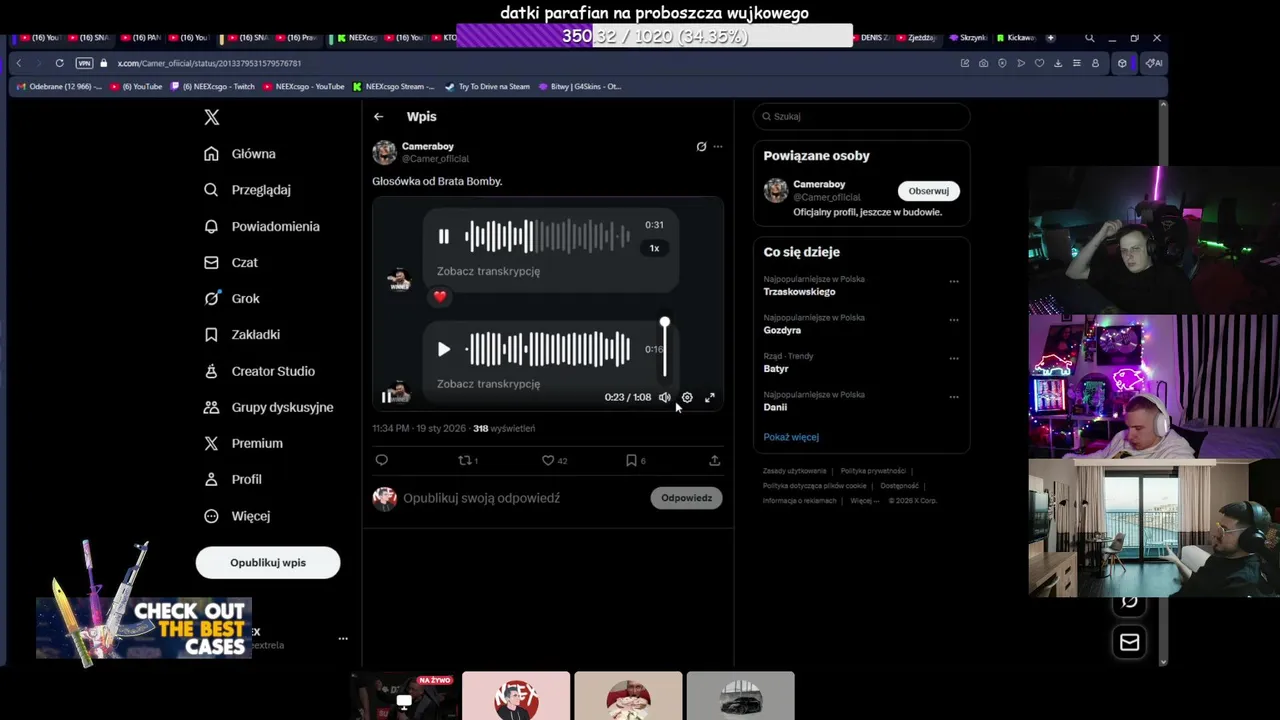Screen dimensions: 1280x720
Task: Open browser tab search magnifier
Action: pos(1090,38)
